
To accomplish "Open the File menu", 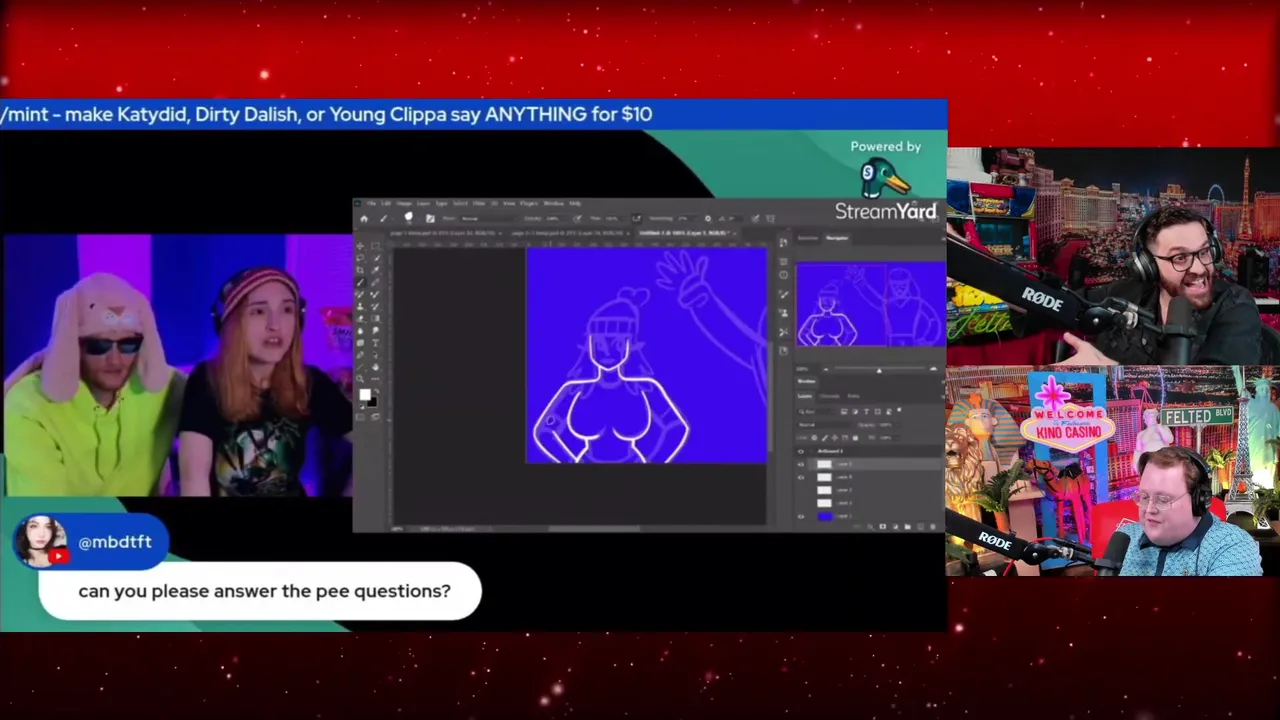I will click(371, 203).
